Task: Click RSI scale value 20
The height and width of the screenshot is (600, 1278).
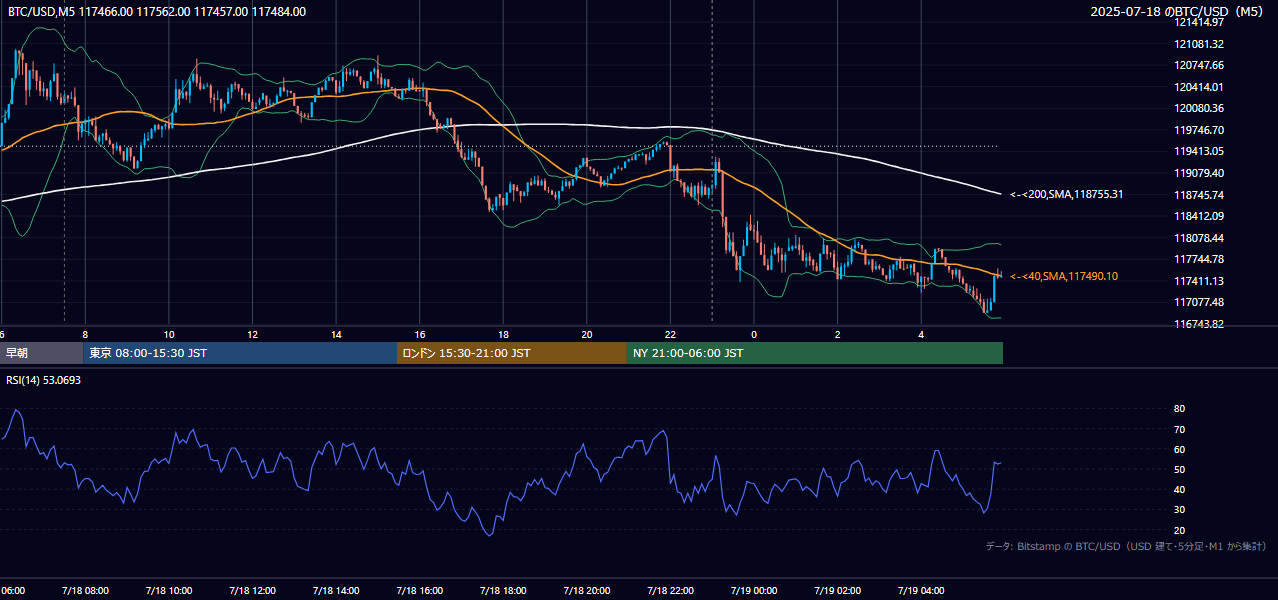Action: (x=1180, y=530)
